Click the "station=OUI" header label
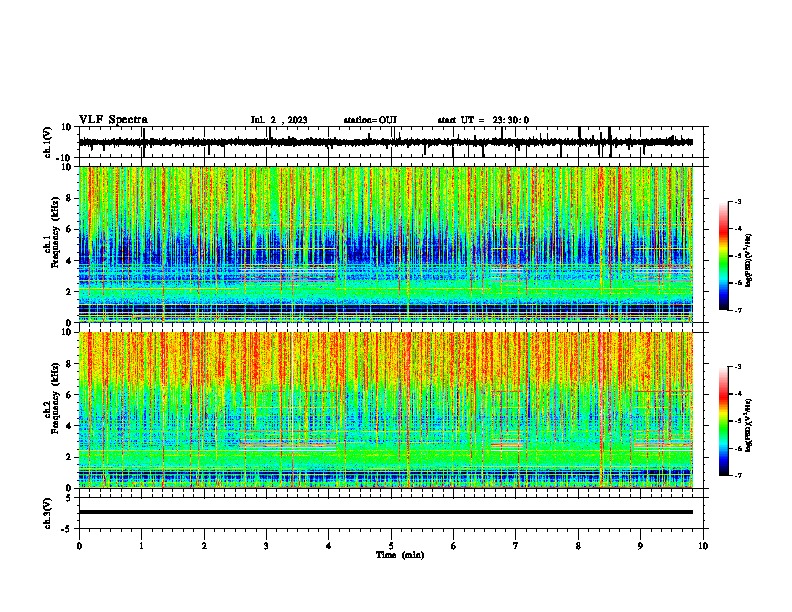The height and width of the screenshot is (612, 792). [370, 120]
